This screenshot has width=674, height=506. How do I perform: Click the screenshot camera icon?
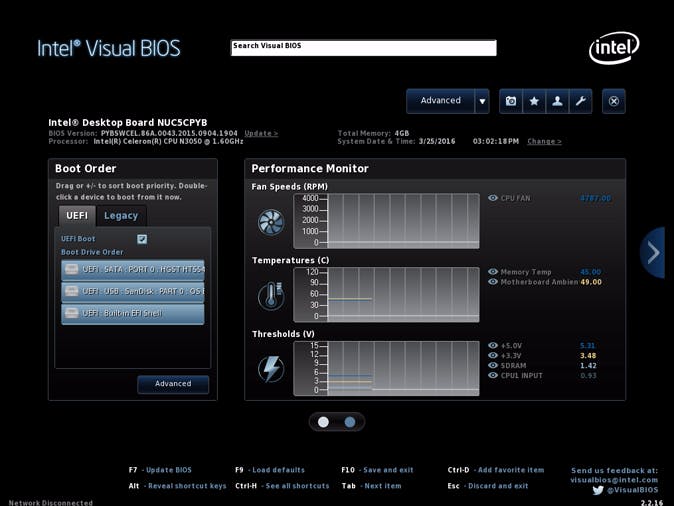click(511, 101)
